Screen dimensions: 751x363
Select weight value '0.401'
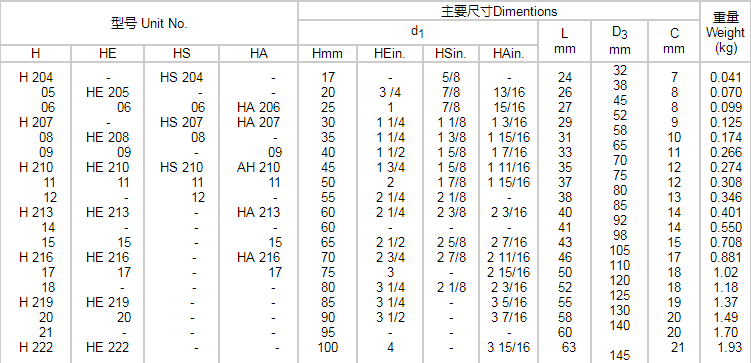(x=726, y=213)
